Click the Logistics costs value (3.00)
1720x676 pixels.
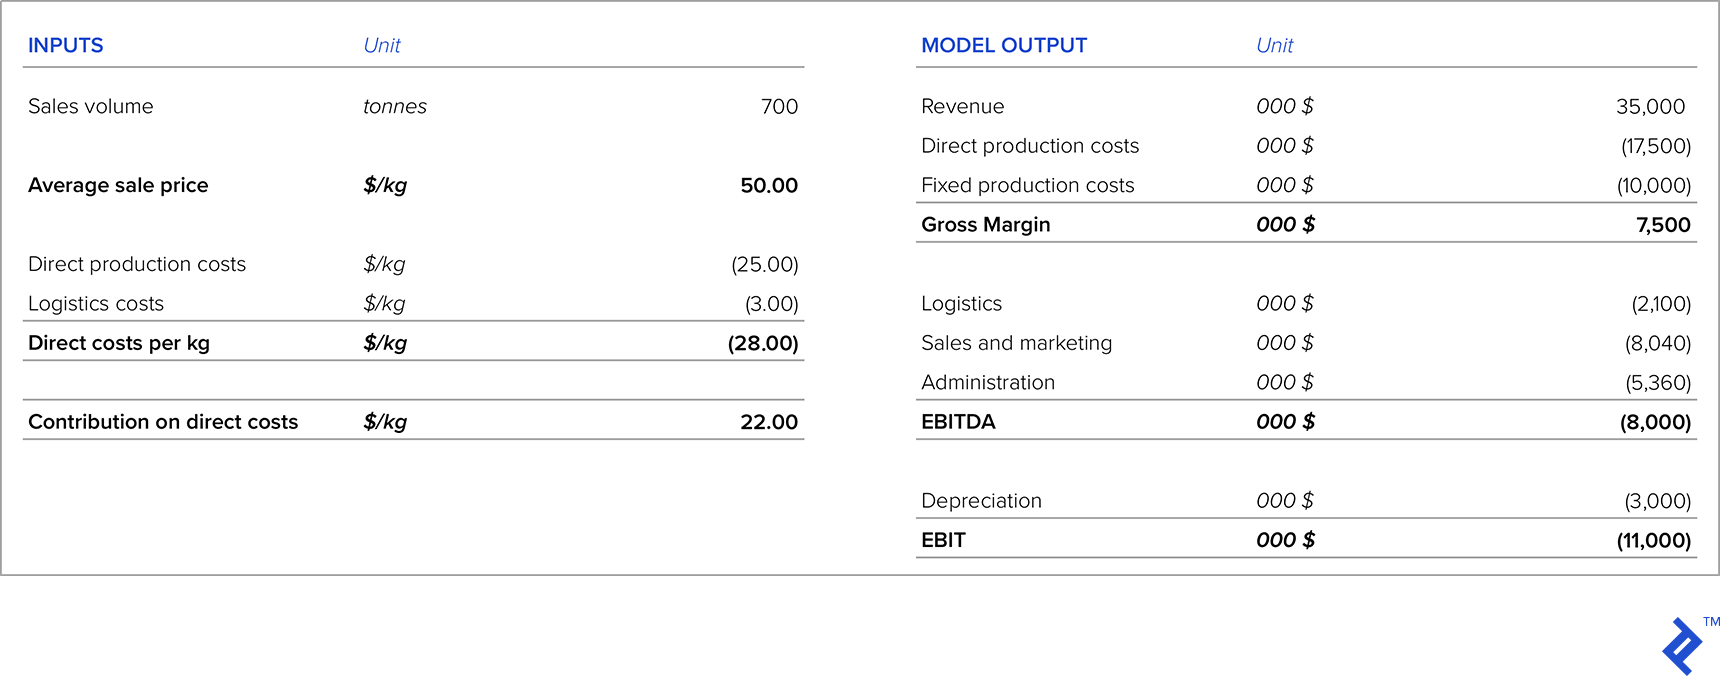tap(771, 304)
